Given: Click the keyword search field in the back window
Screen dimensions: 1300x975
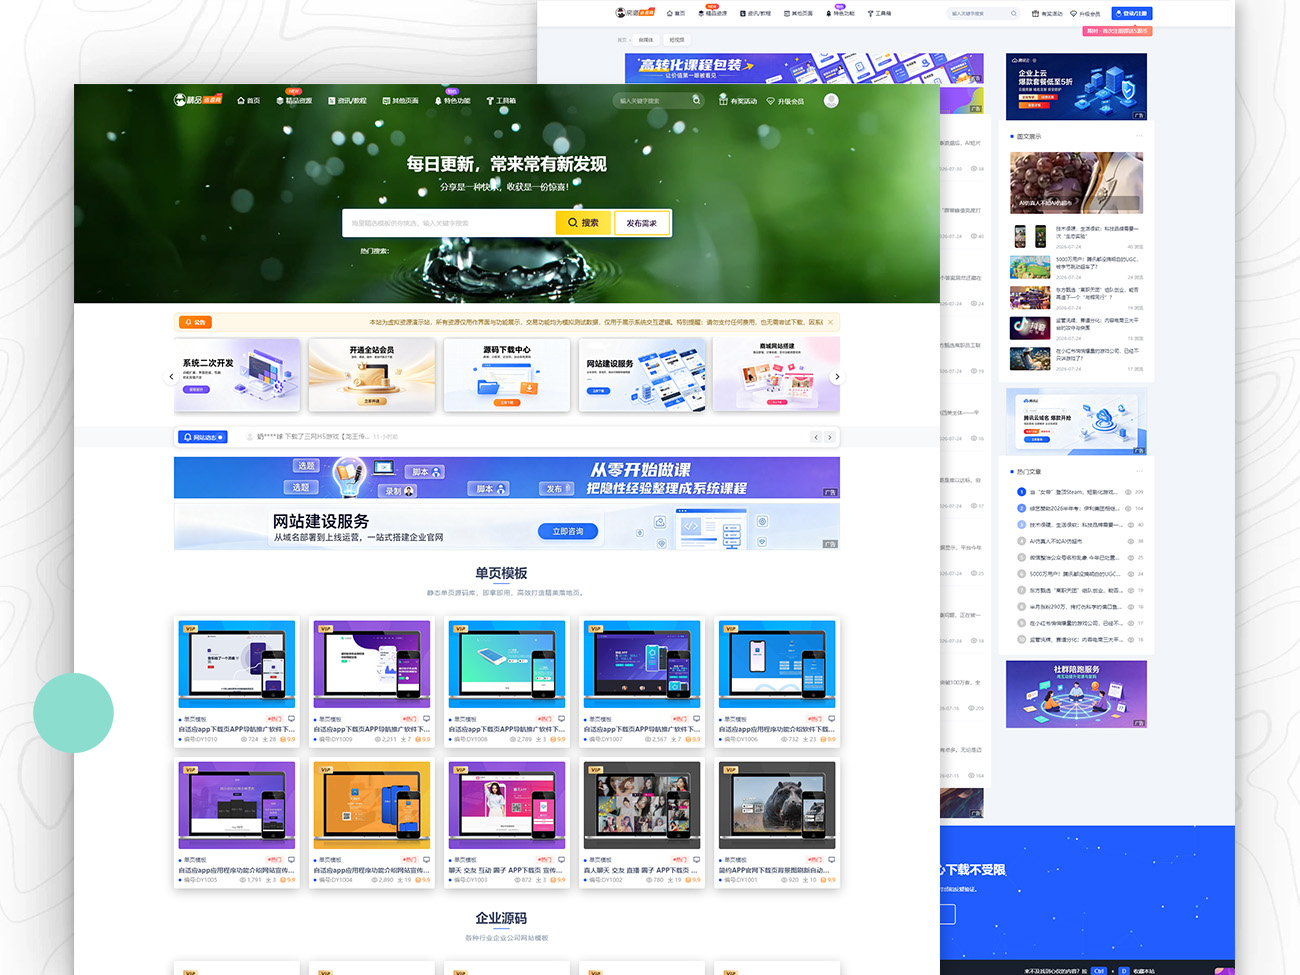Looking at the screenshot, I should 984,14.
